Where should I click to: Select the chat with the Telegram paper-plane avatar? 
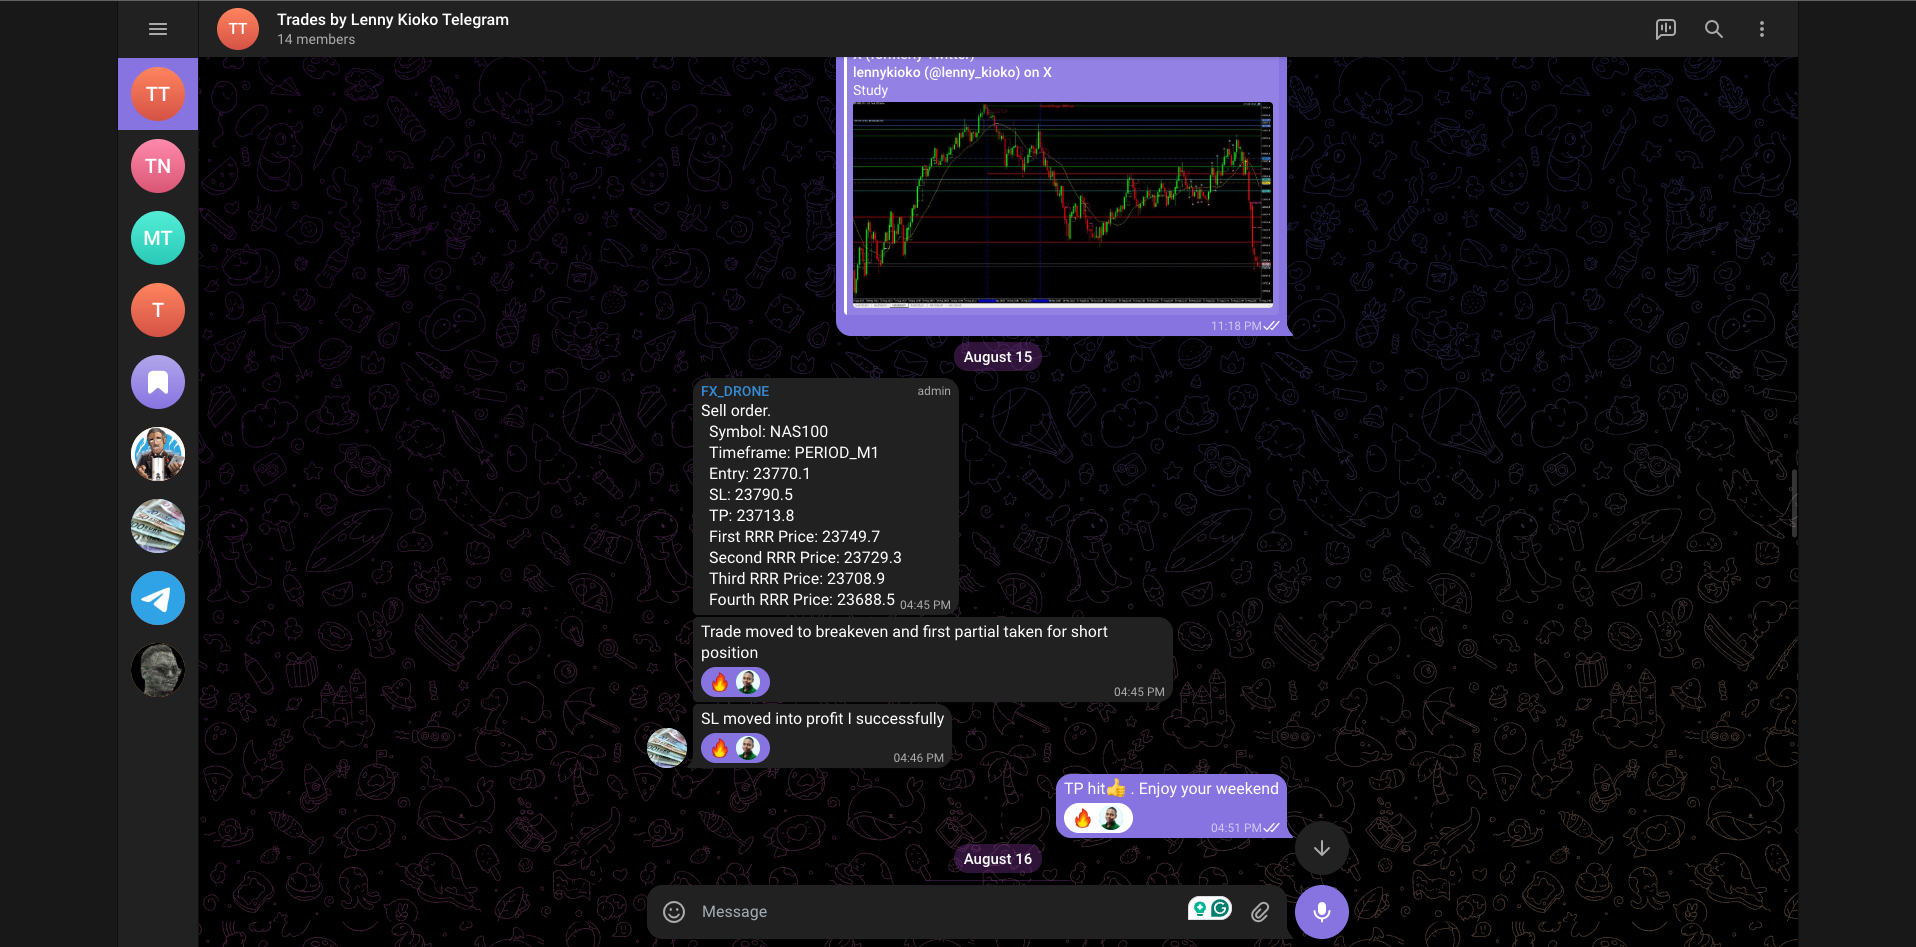pyautogui.click(x=157, y=597)
